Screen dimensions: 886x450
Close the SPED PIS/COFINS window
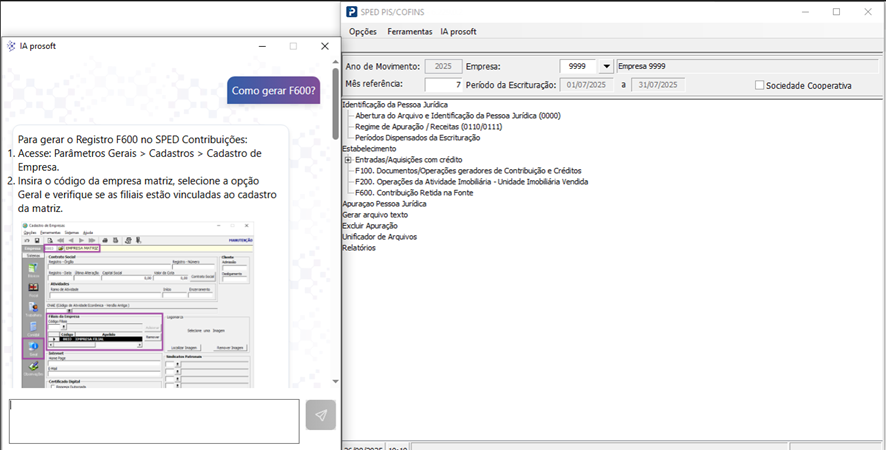coord(868,12)
